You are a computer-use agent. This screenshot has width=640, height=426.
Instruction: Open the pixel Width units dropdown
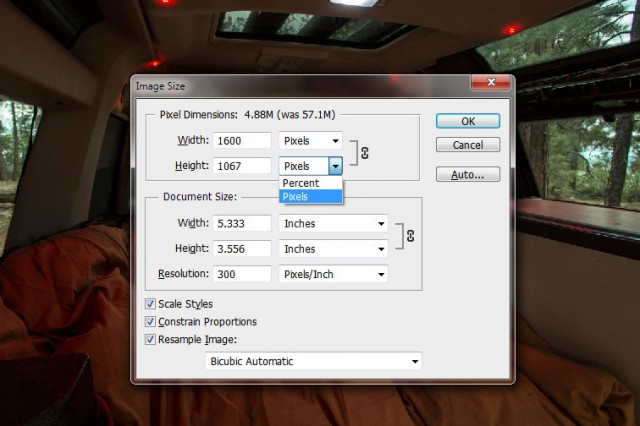coord(310,141)
